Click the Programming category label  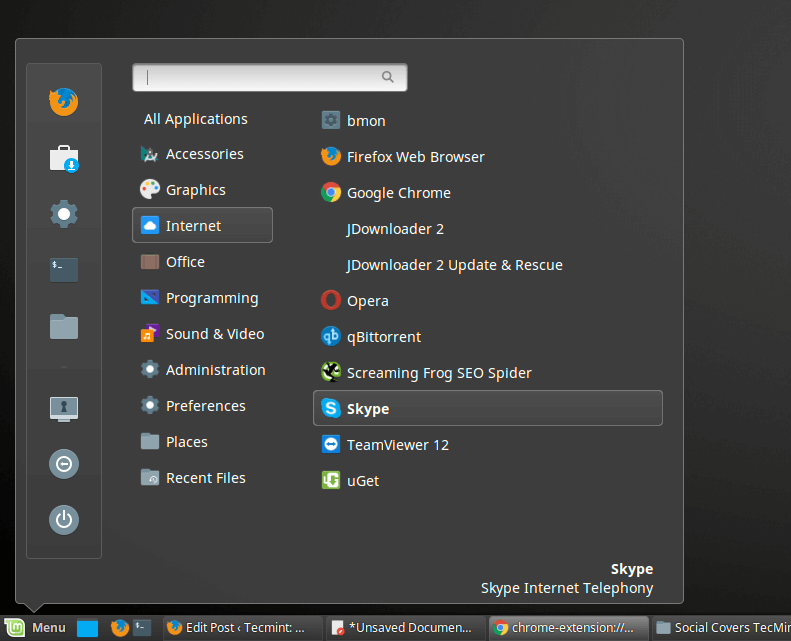tap(212, 298)
